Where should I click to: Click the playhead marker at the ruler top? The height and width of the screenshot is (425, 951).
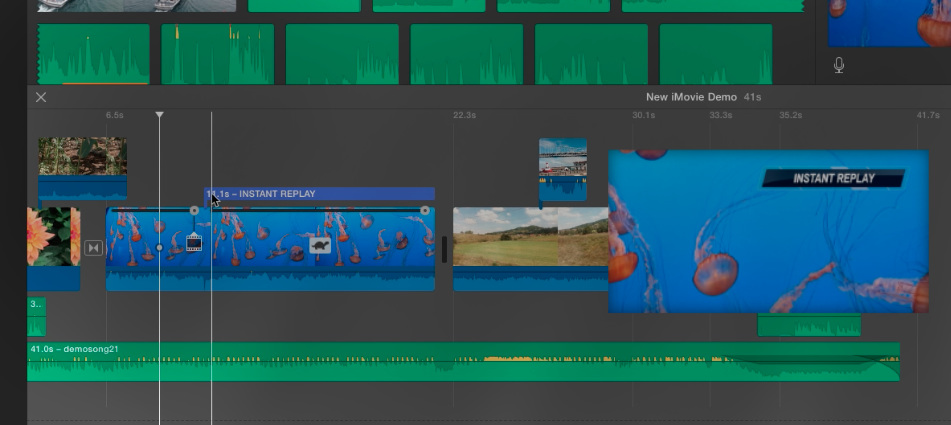coord(159,116)
